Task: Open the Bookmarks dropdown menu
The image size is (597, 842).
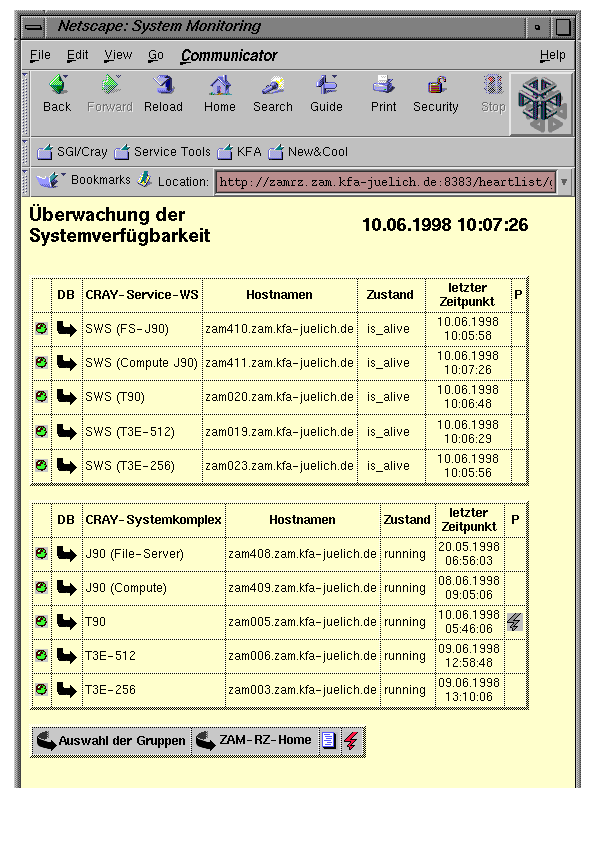Action: pyautogui.click(x=84, y=180)
